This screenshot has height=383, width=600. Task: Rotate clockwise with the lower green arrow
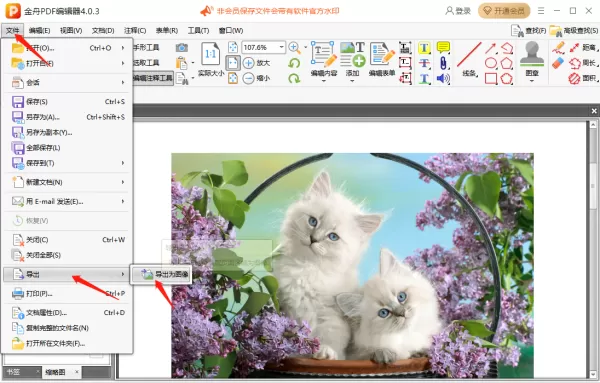tap(294, 78)
